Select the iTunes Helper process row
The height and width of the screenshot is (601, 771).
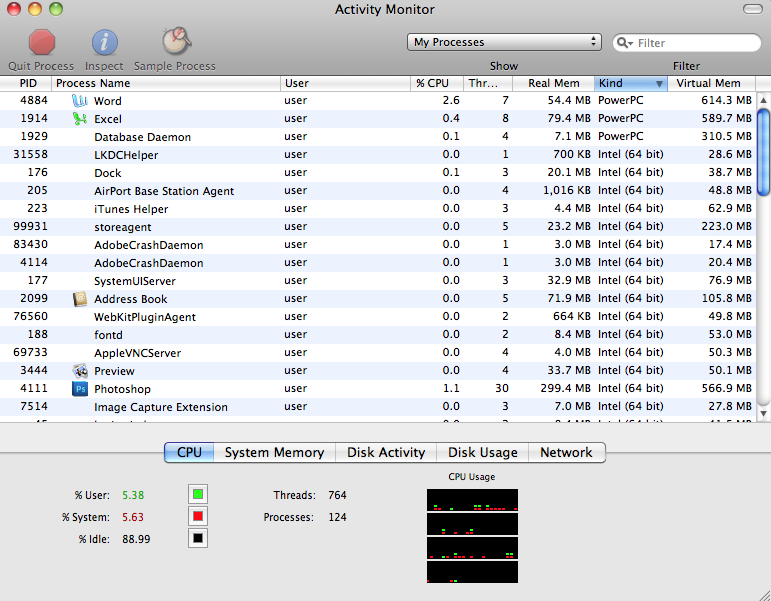click(x=378, y=209)
